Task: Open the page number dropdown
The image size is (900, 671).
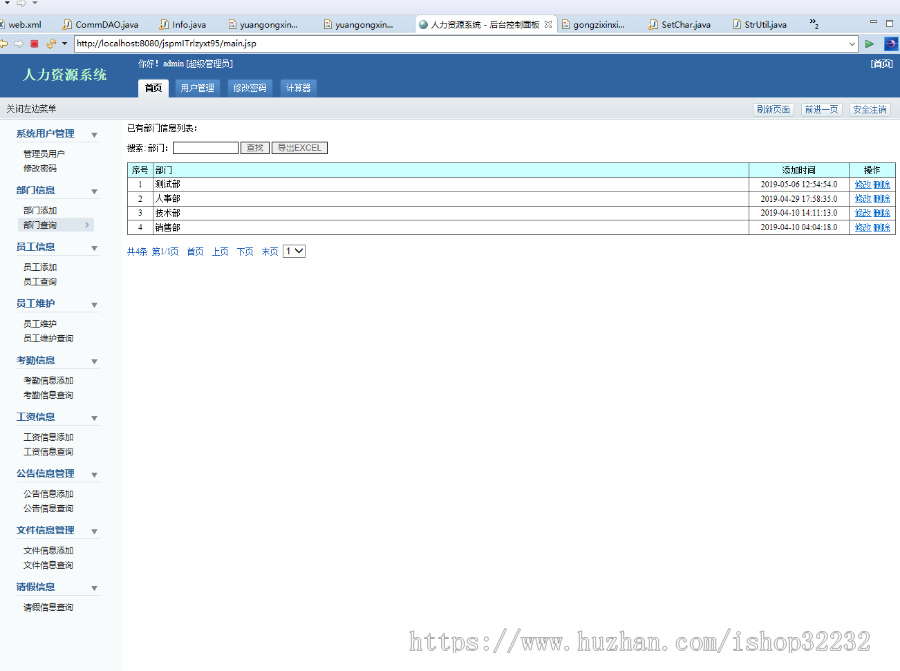Action: [294, 251]
